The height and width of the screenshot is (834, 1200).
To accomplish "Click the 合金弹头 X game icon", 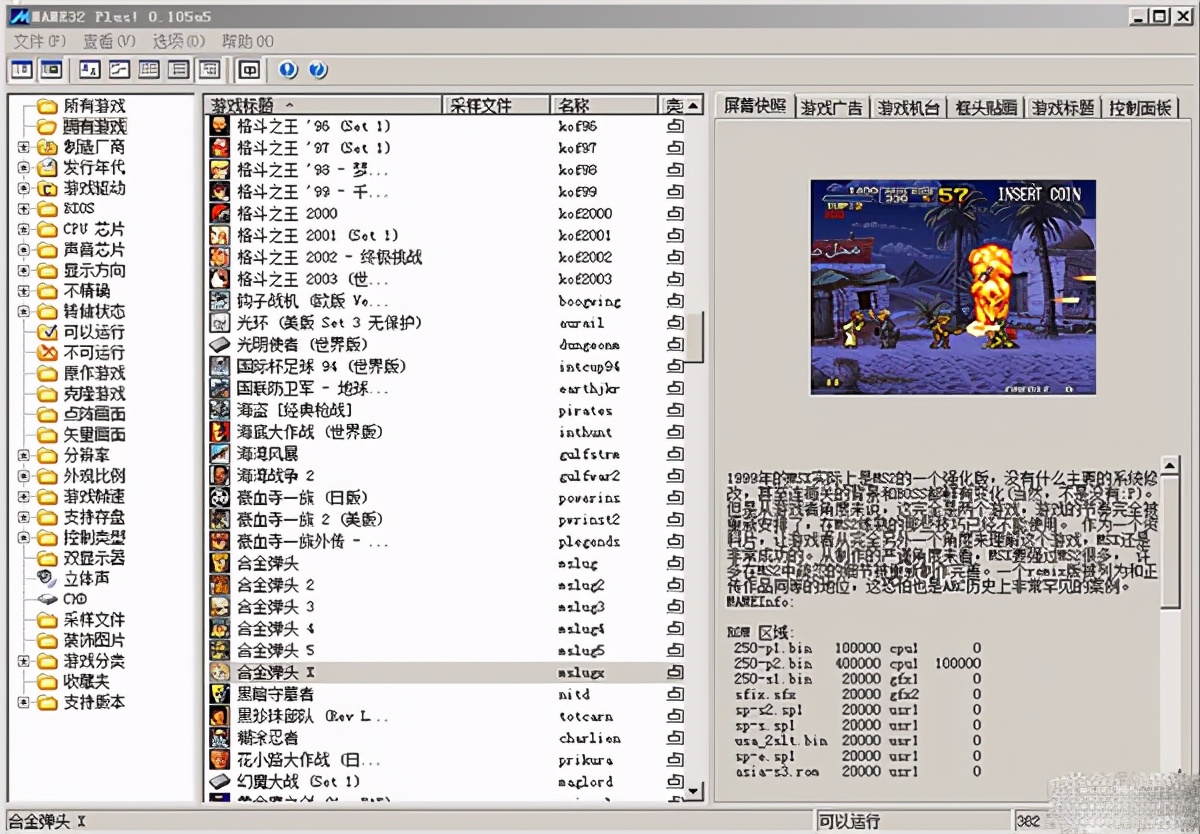I will point(219,672).
